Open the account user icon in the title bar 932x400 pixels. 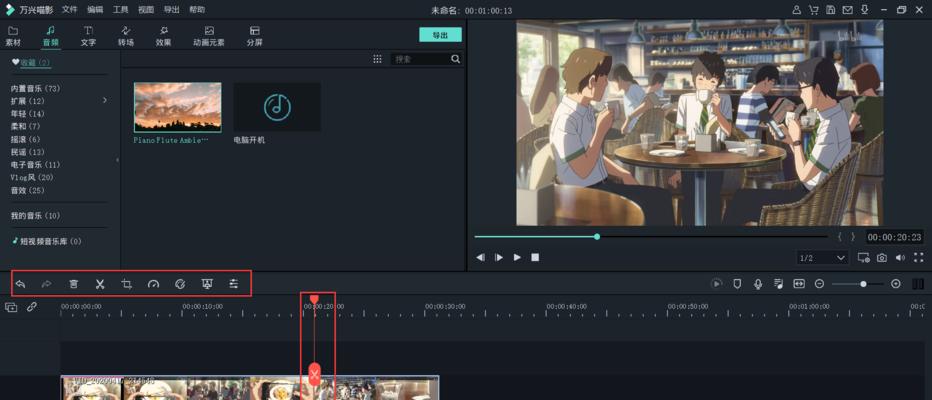click(796, 10)
